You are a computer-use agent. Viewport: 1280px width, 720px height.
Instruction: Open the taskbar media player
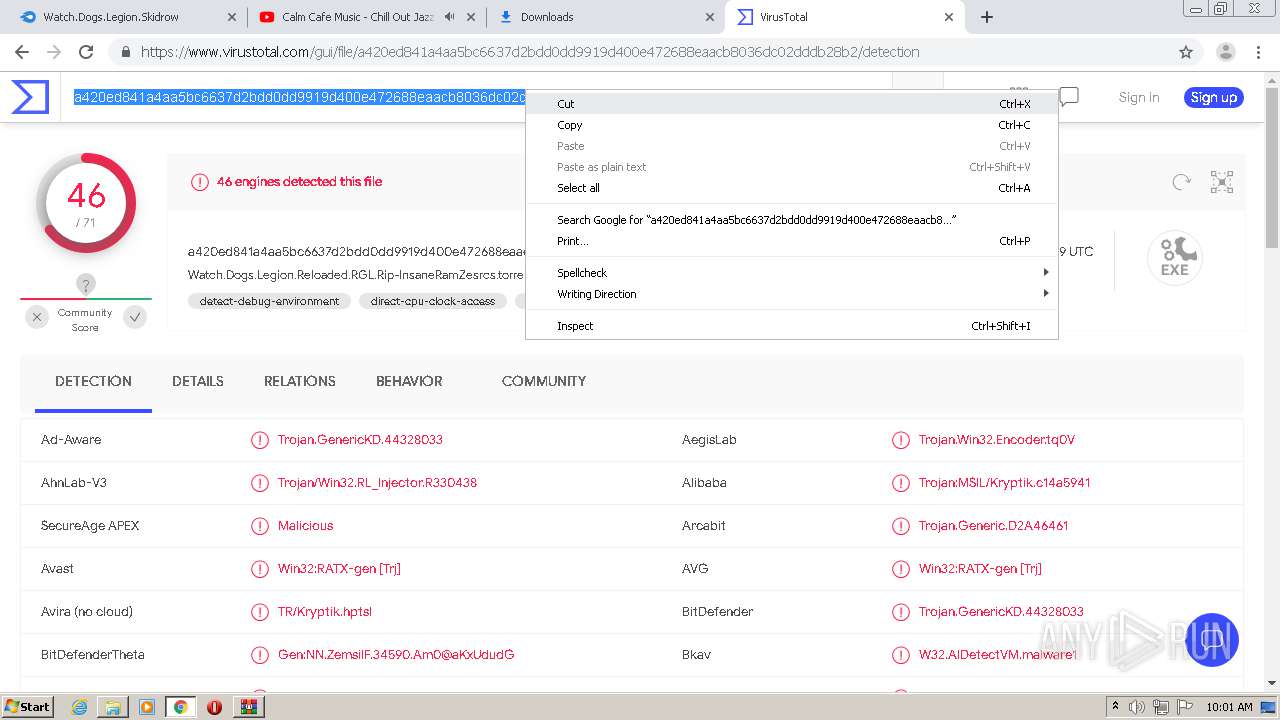click(147, 707)
